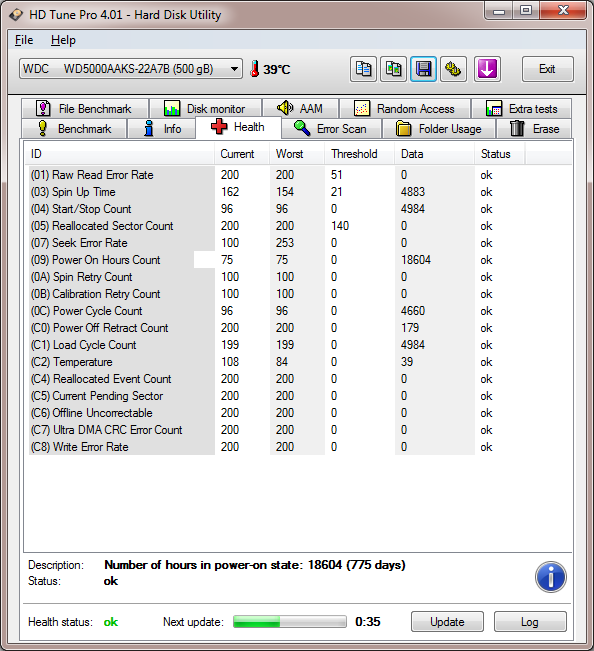Click the 4883 data value
The height and width of the screenshot is (651, 594).
point(413,192)
